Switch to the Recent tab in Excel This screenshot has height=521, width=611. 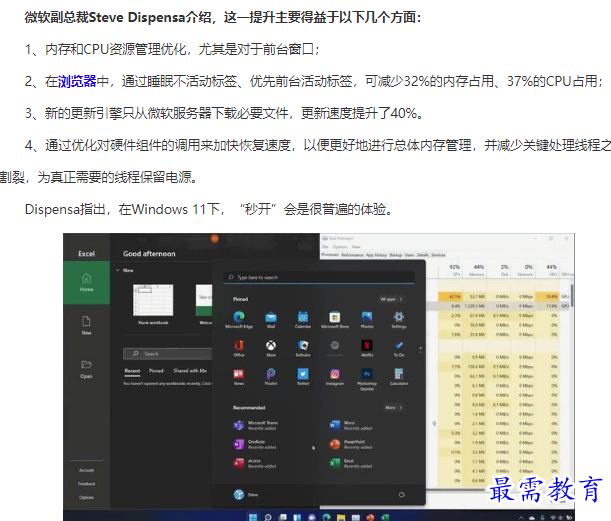click(132, 371)
